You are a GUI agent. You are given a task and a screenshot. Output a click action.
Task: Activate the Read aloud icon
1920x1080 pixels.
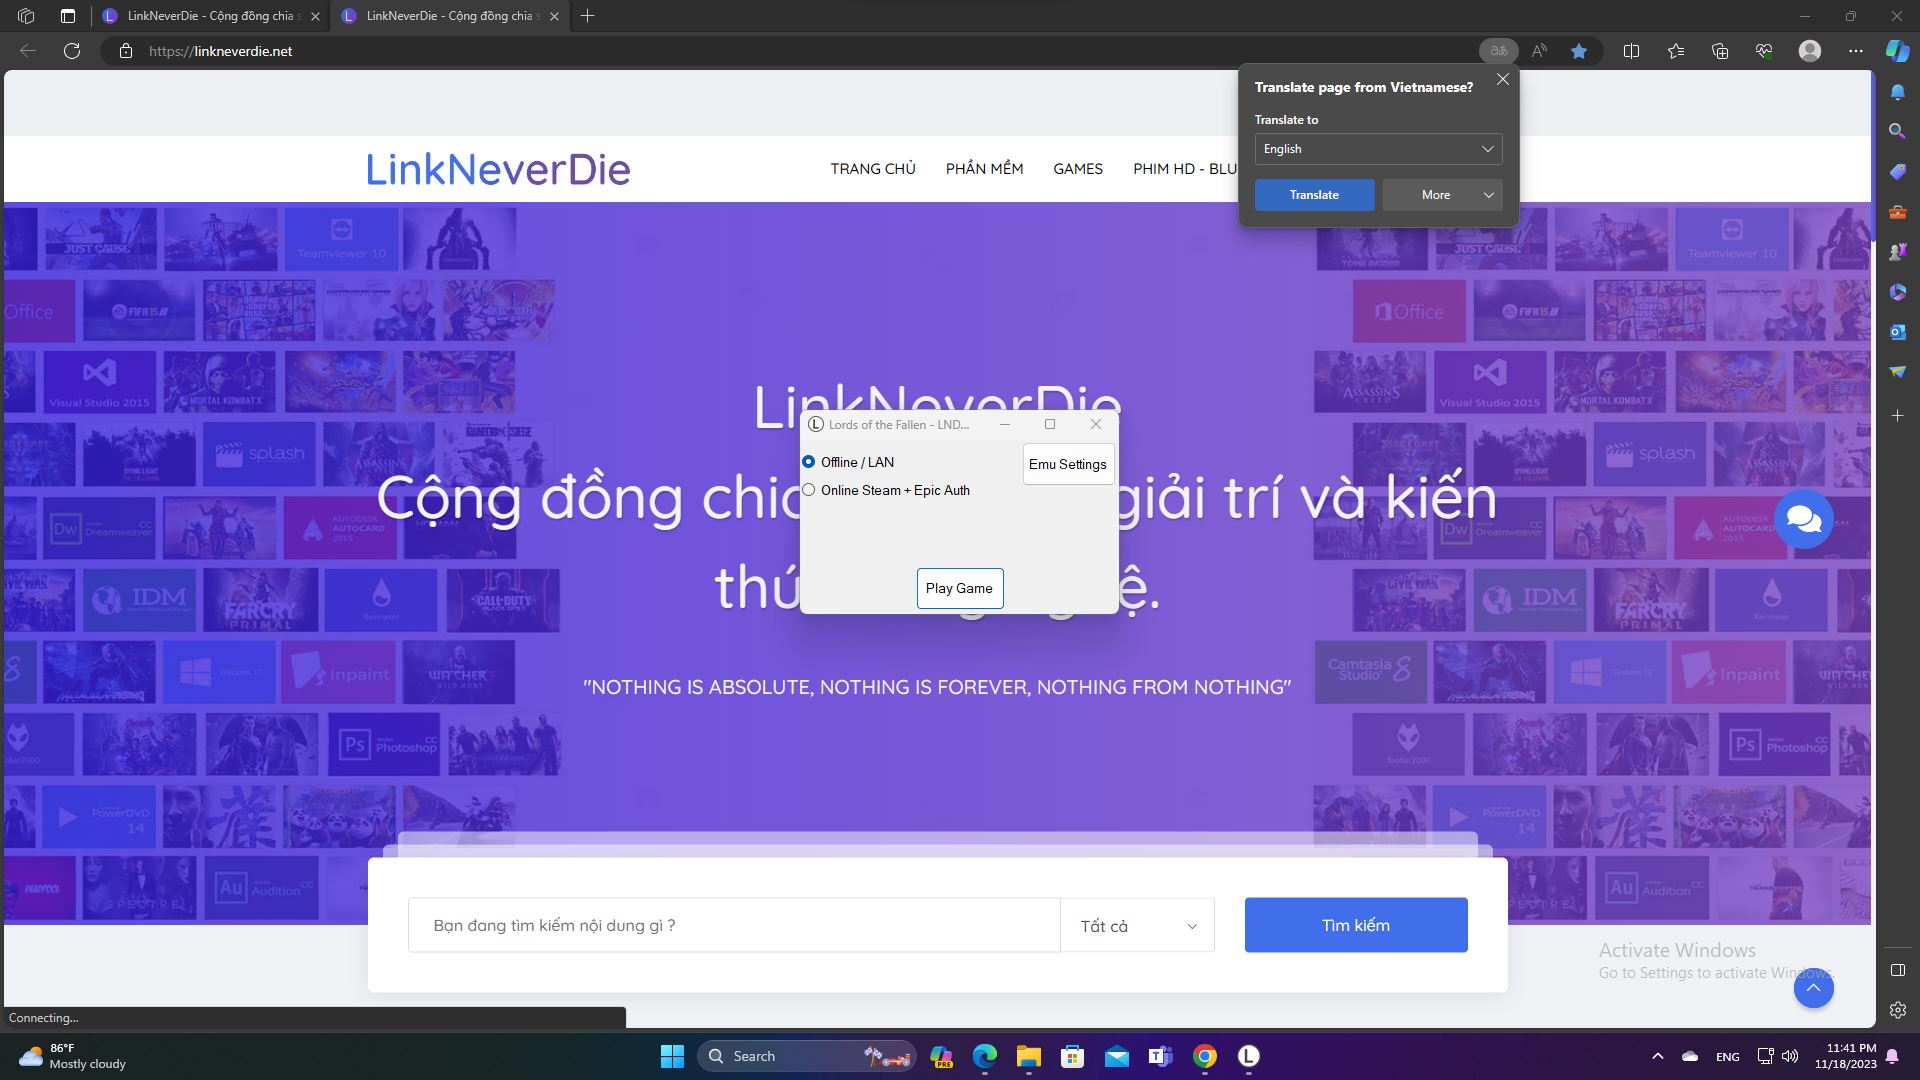click(x=1539, y=51)
